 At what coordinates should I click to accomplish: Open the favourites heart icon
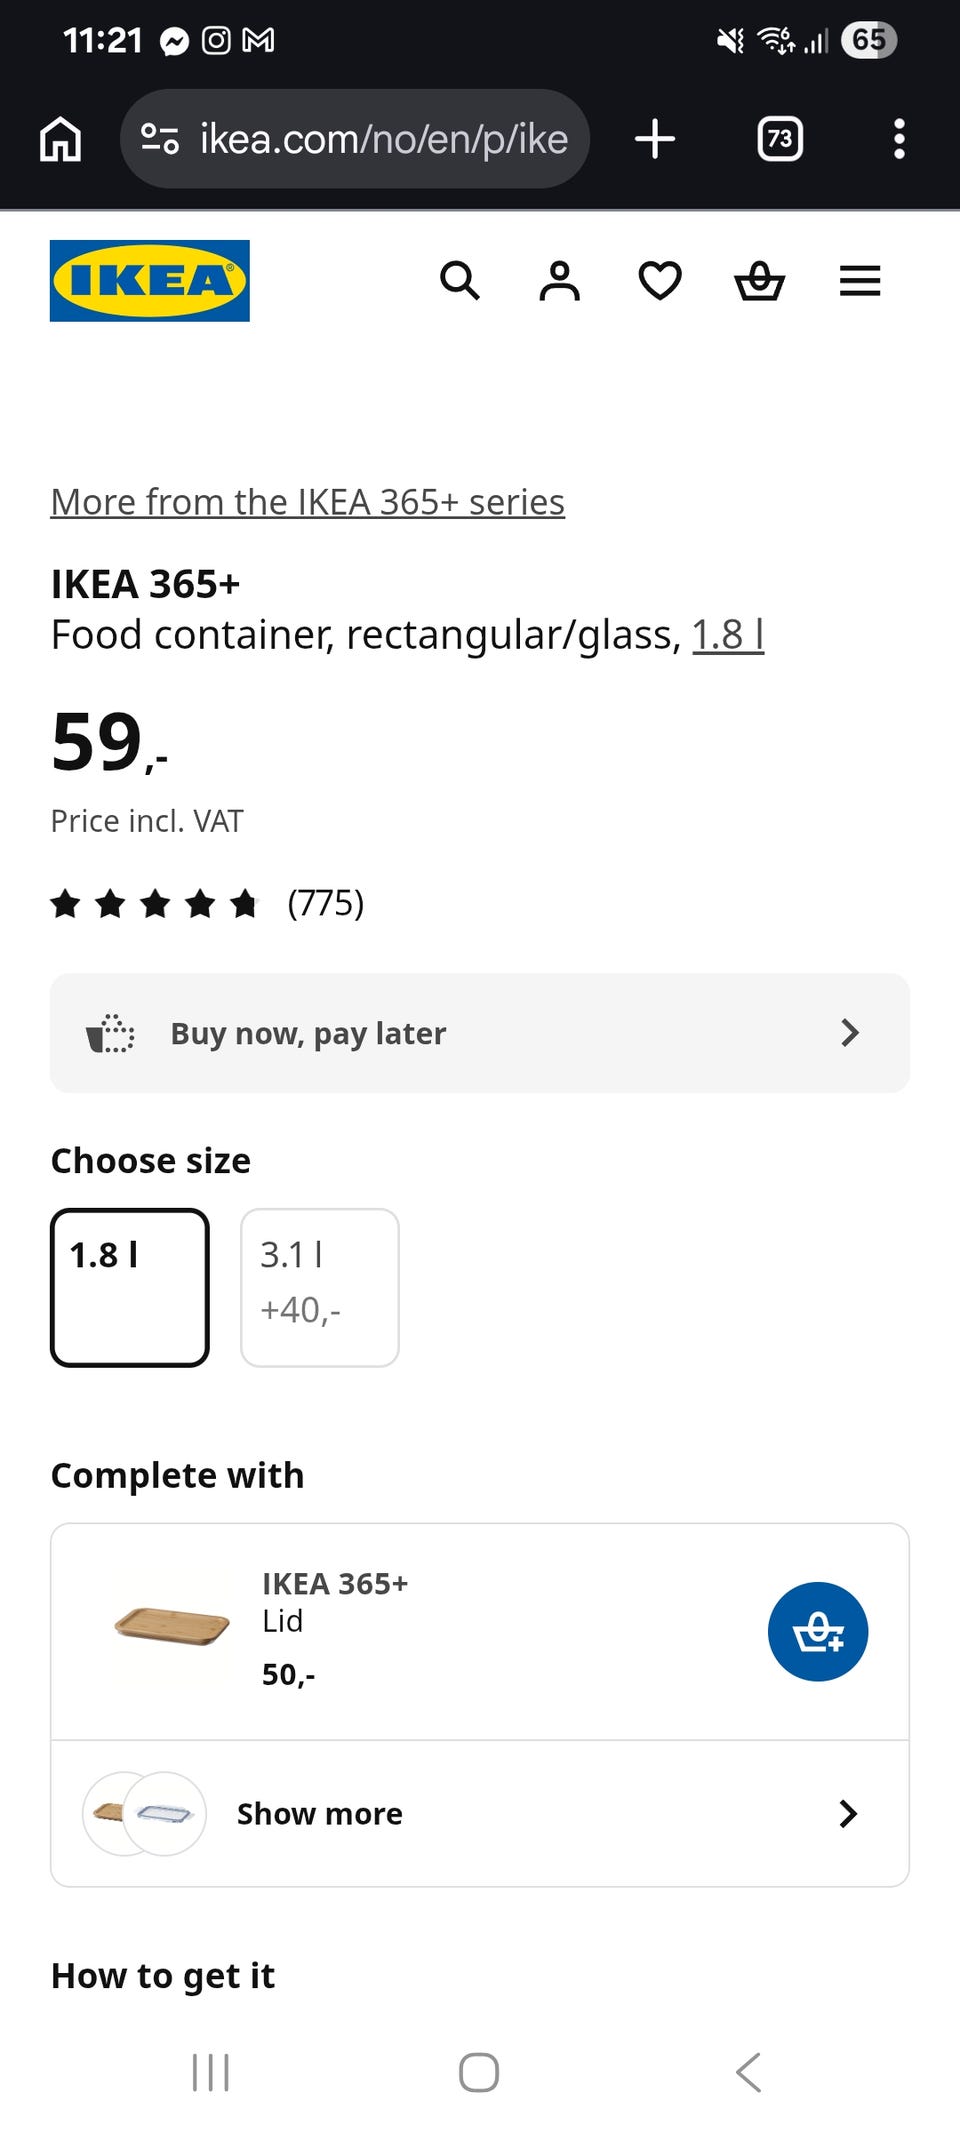tap(660, 281)
